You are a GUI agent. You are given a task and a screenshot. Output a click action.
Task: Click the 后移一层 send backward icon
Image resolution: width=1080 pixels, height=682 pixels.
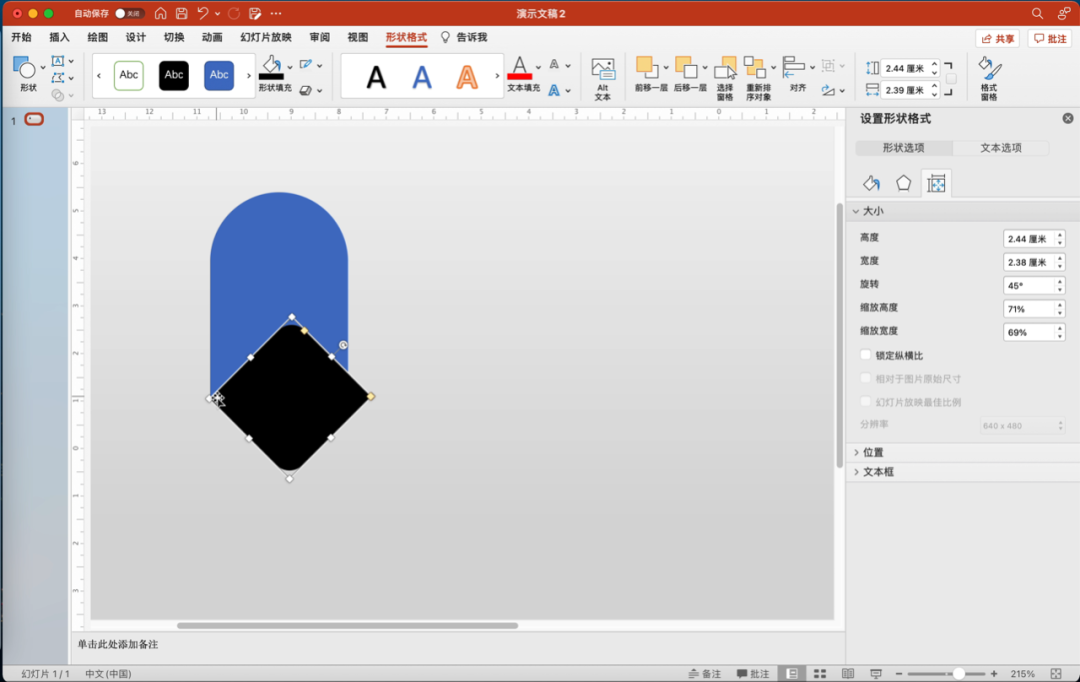coord(686,68)
